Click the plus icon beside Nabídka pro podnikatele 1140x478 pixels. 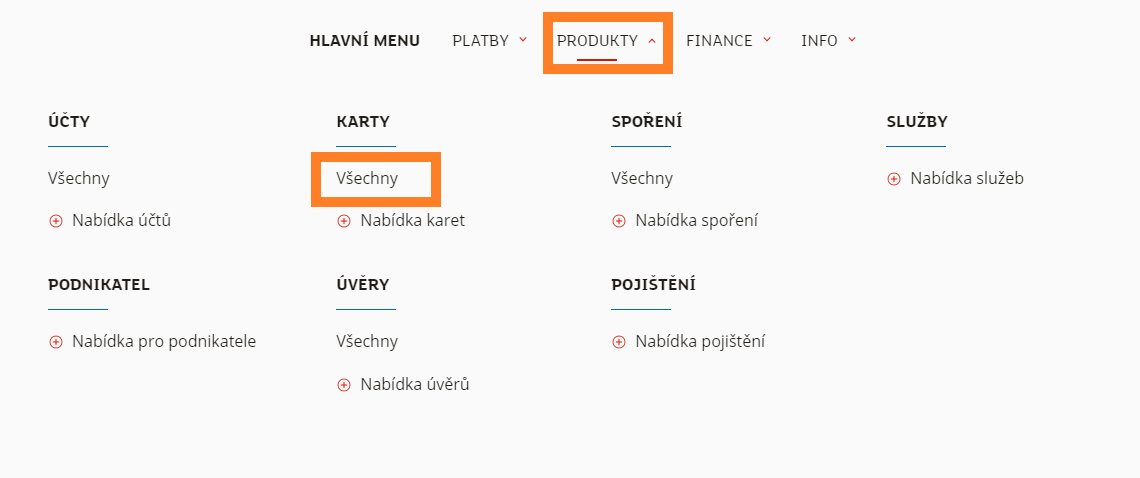56,342
